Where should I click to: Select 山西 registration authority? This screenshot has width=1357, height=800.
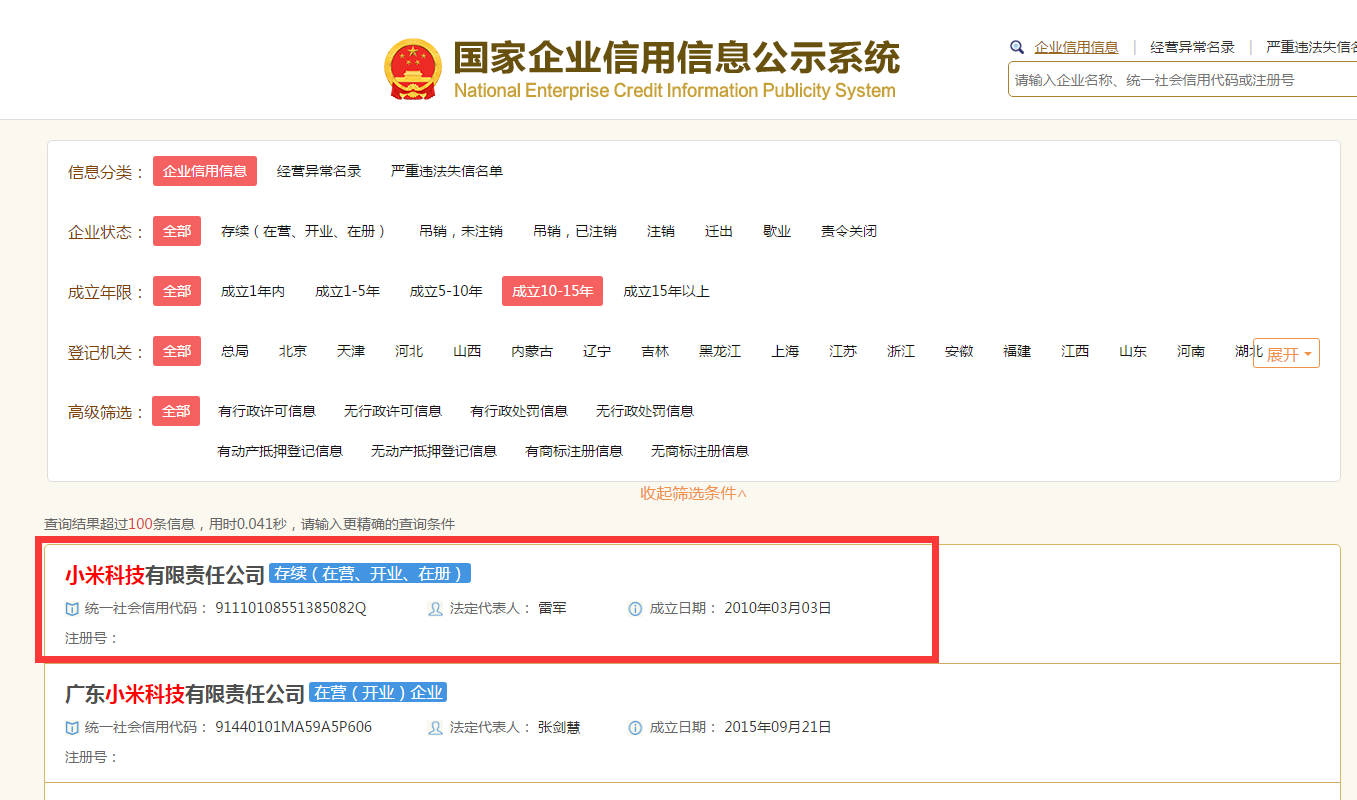pyautogui.click(x=467, y=351)
